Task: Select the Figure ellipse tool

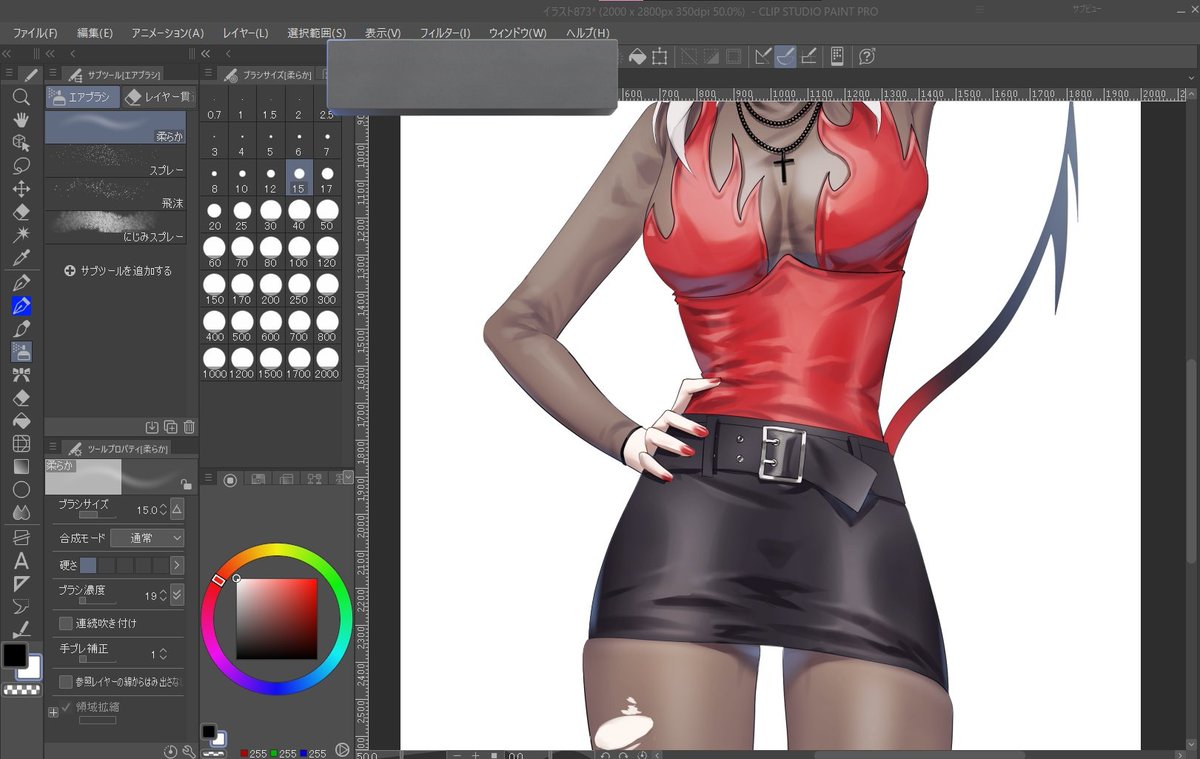Action: coord(20,489)
